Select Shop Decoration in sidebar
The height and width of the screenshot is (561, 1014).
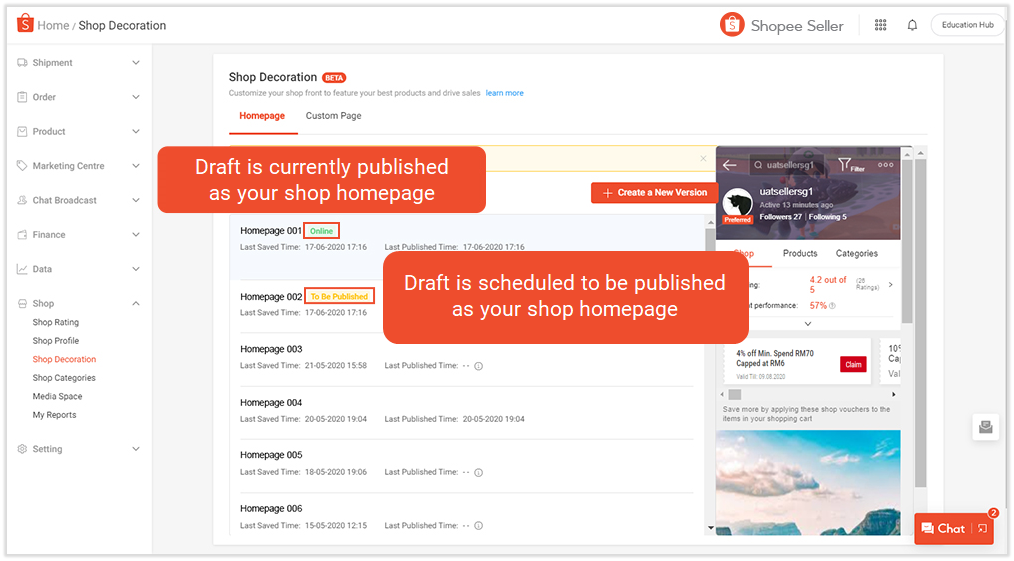click(x=64, y=359)
